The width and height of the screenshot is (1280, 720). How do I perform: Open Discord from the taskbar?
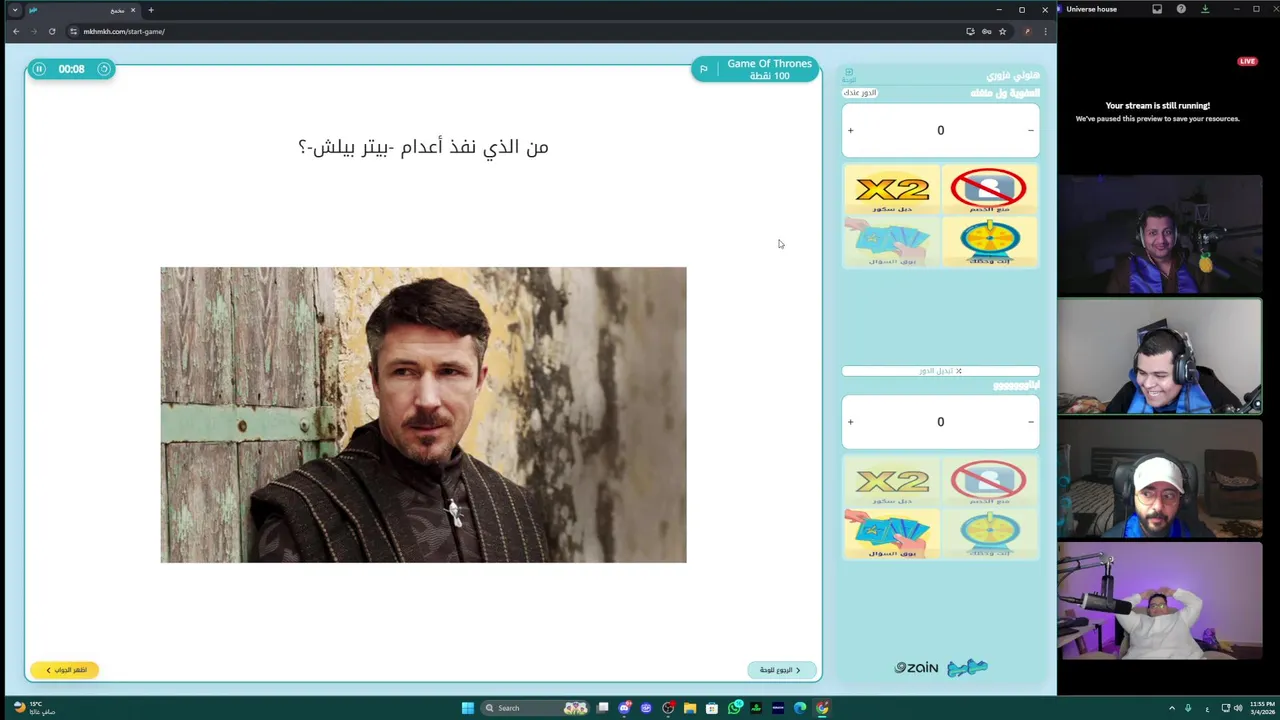[x=624, y=708]
